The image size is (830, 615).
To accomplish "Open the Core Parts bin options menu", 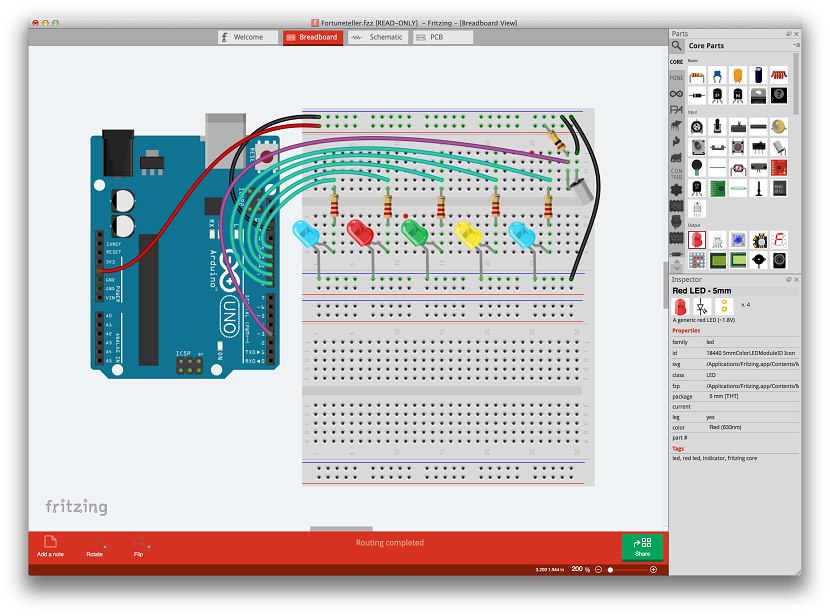I will 796,46.
